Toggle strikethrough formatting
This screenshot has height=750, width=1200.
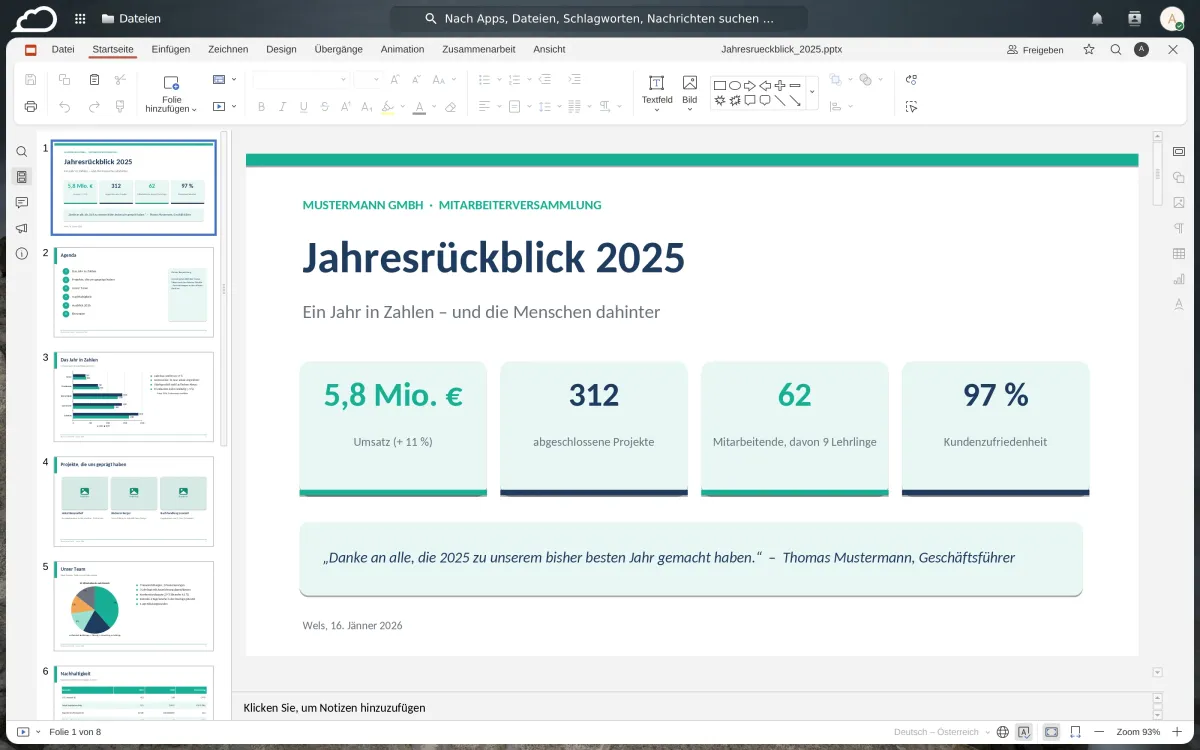(x=324, y=106)
